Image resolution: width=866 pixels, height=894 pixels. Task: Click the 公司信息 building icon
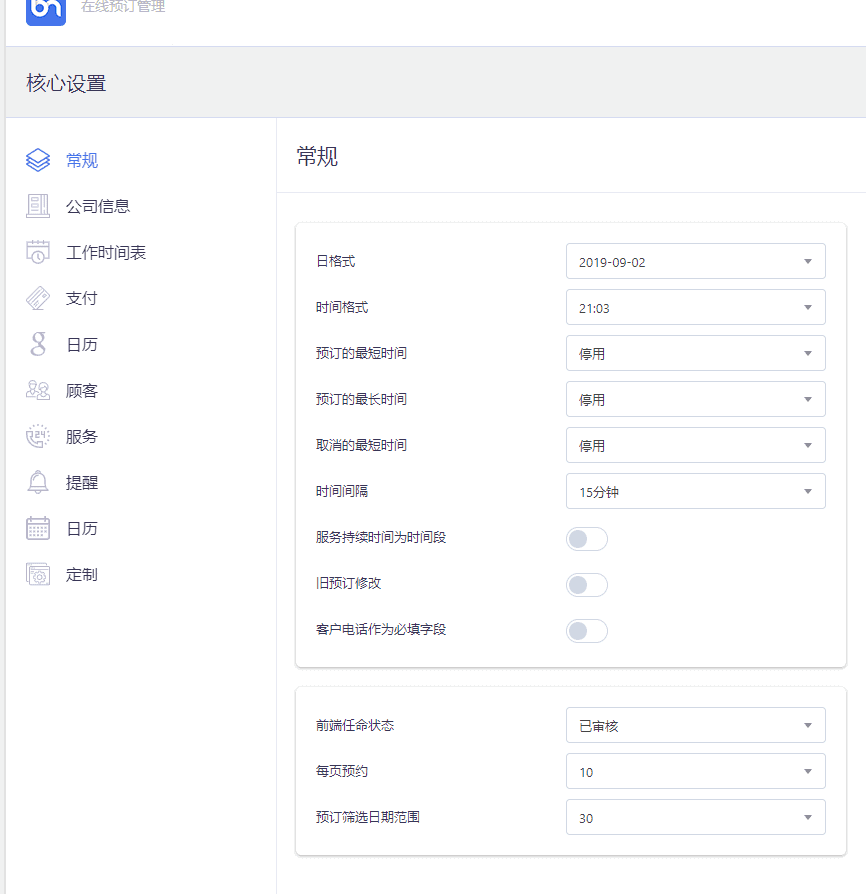(38, 206)
